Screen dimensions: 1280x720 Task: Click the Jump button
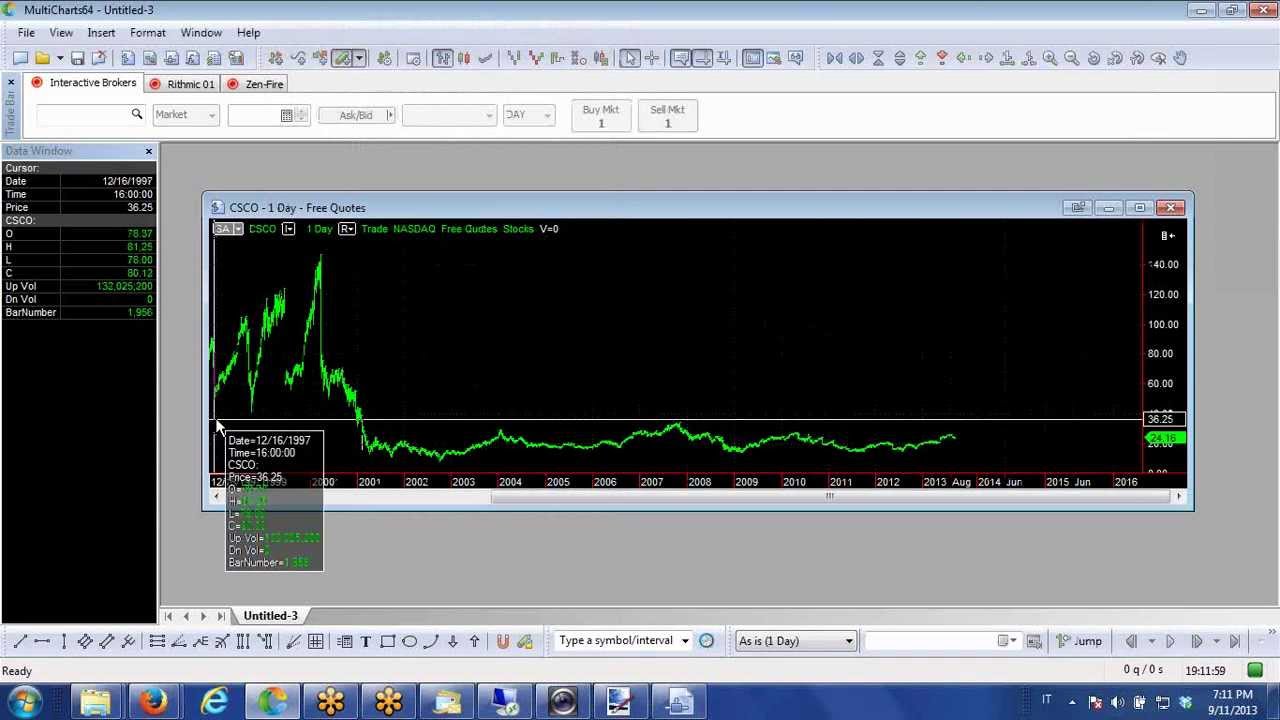point(1080,641)
